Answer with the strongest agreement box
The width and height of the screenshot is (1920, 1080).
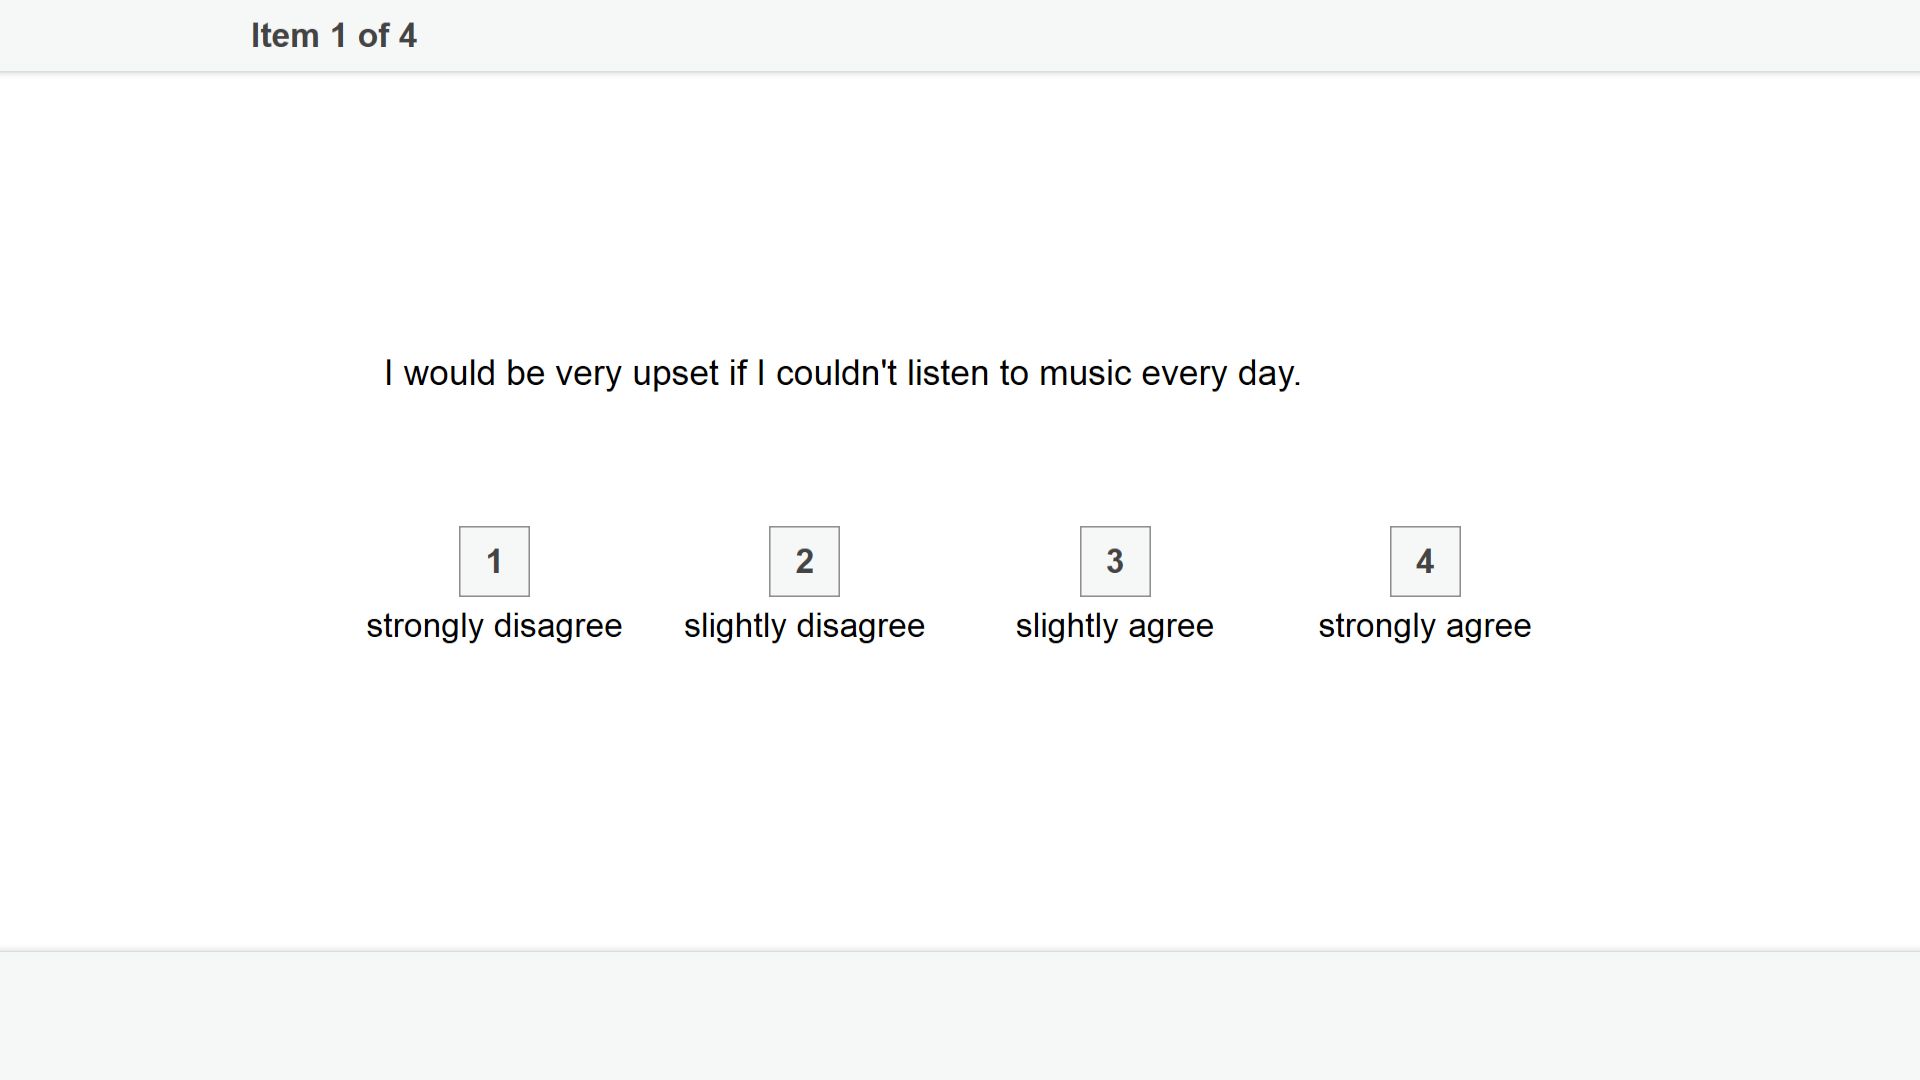pos(1425,561)
